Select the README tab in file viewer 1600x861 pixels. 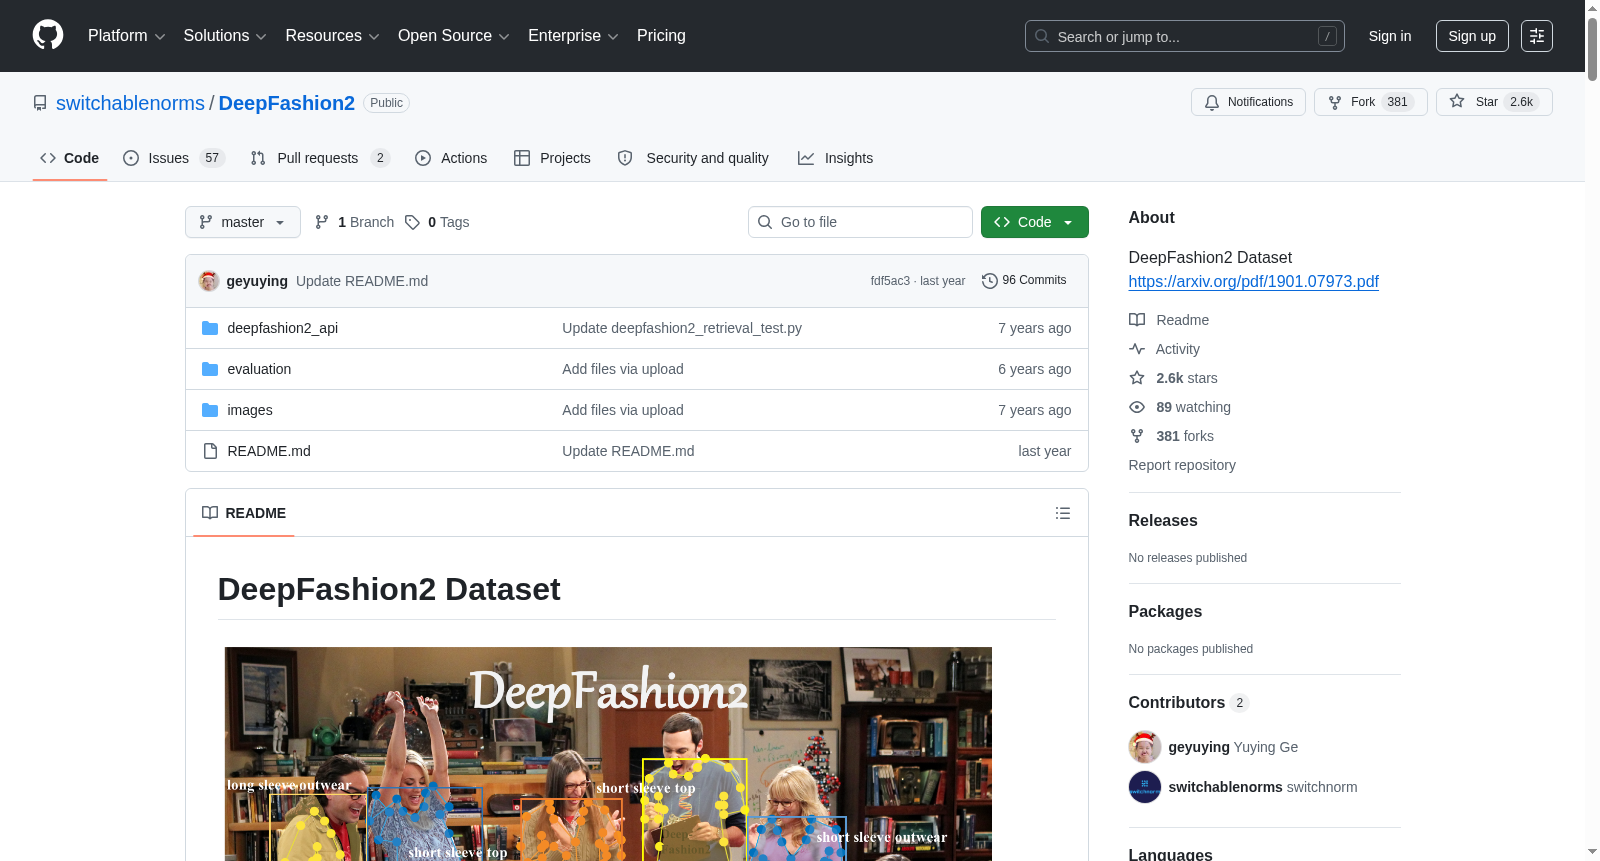point(244,513)
